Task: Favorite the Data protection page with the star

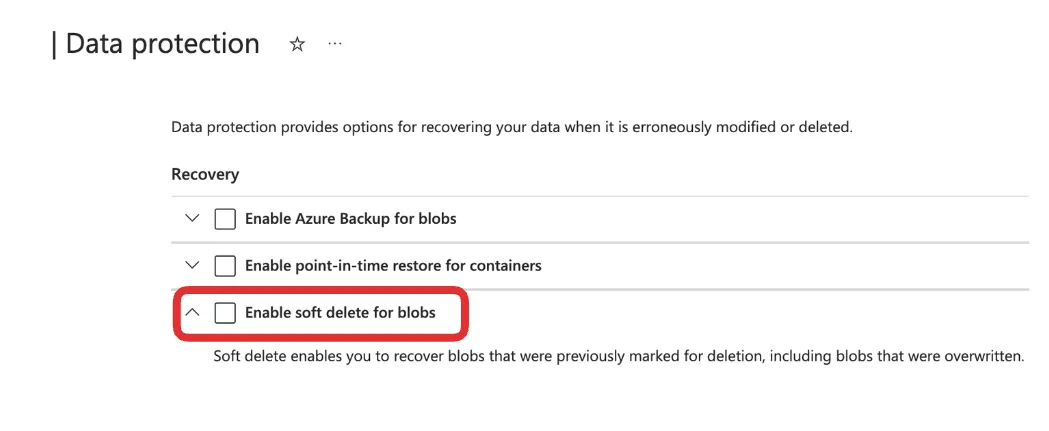Action: pos(297,45)
